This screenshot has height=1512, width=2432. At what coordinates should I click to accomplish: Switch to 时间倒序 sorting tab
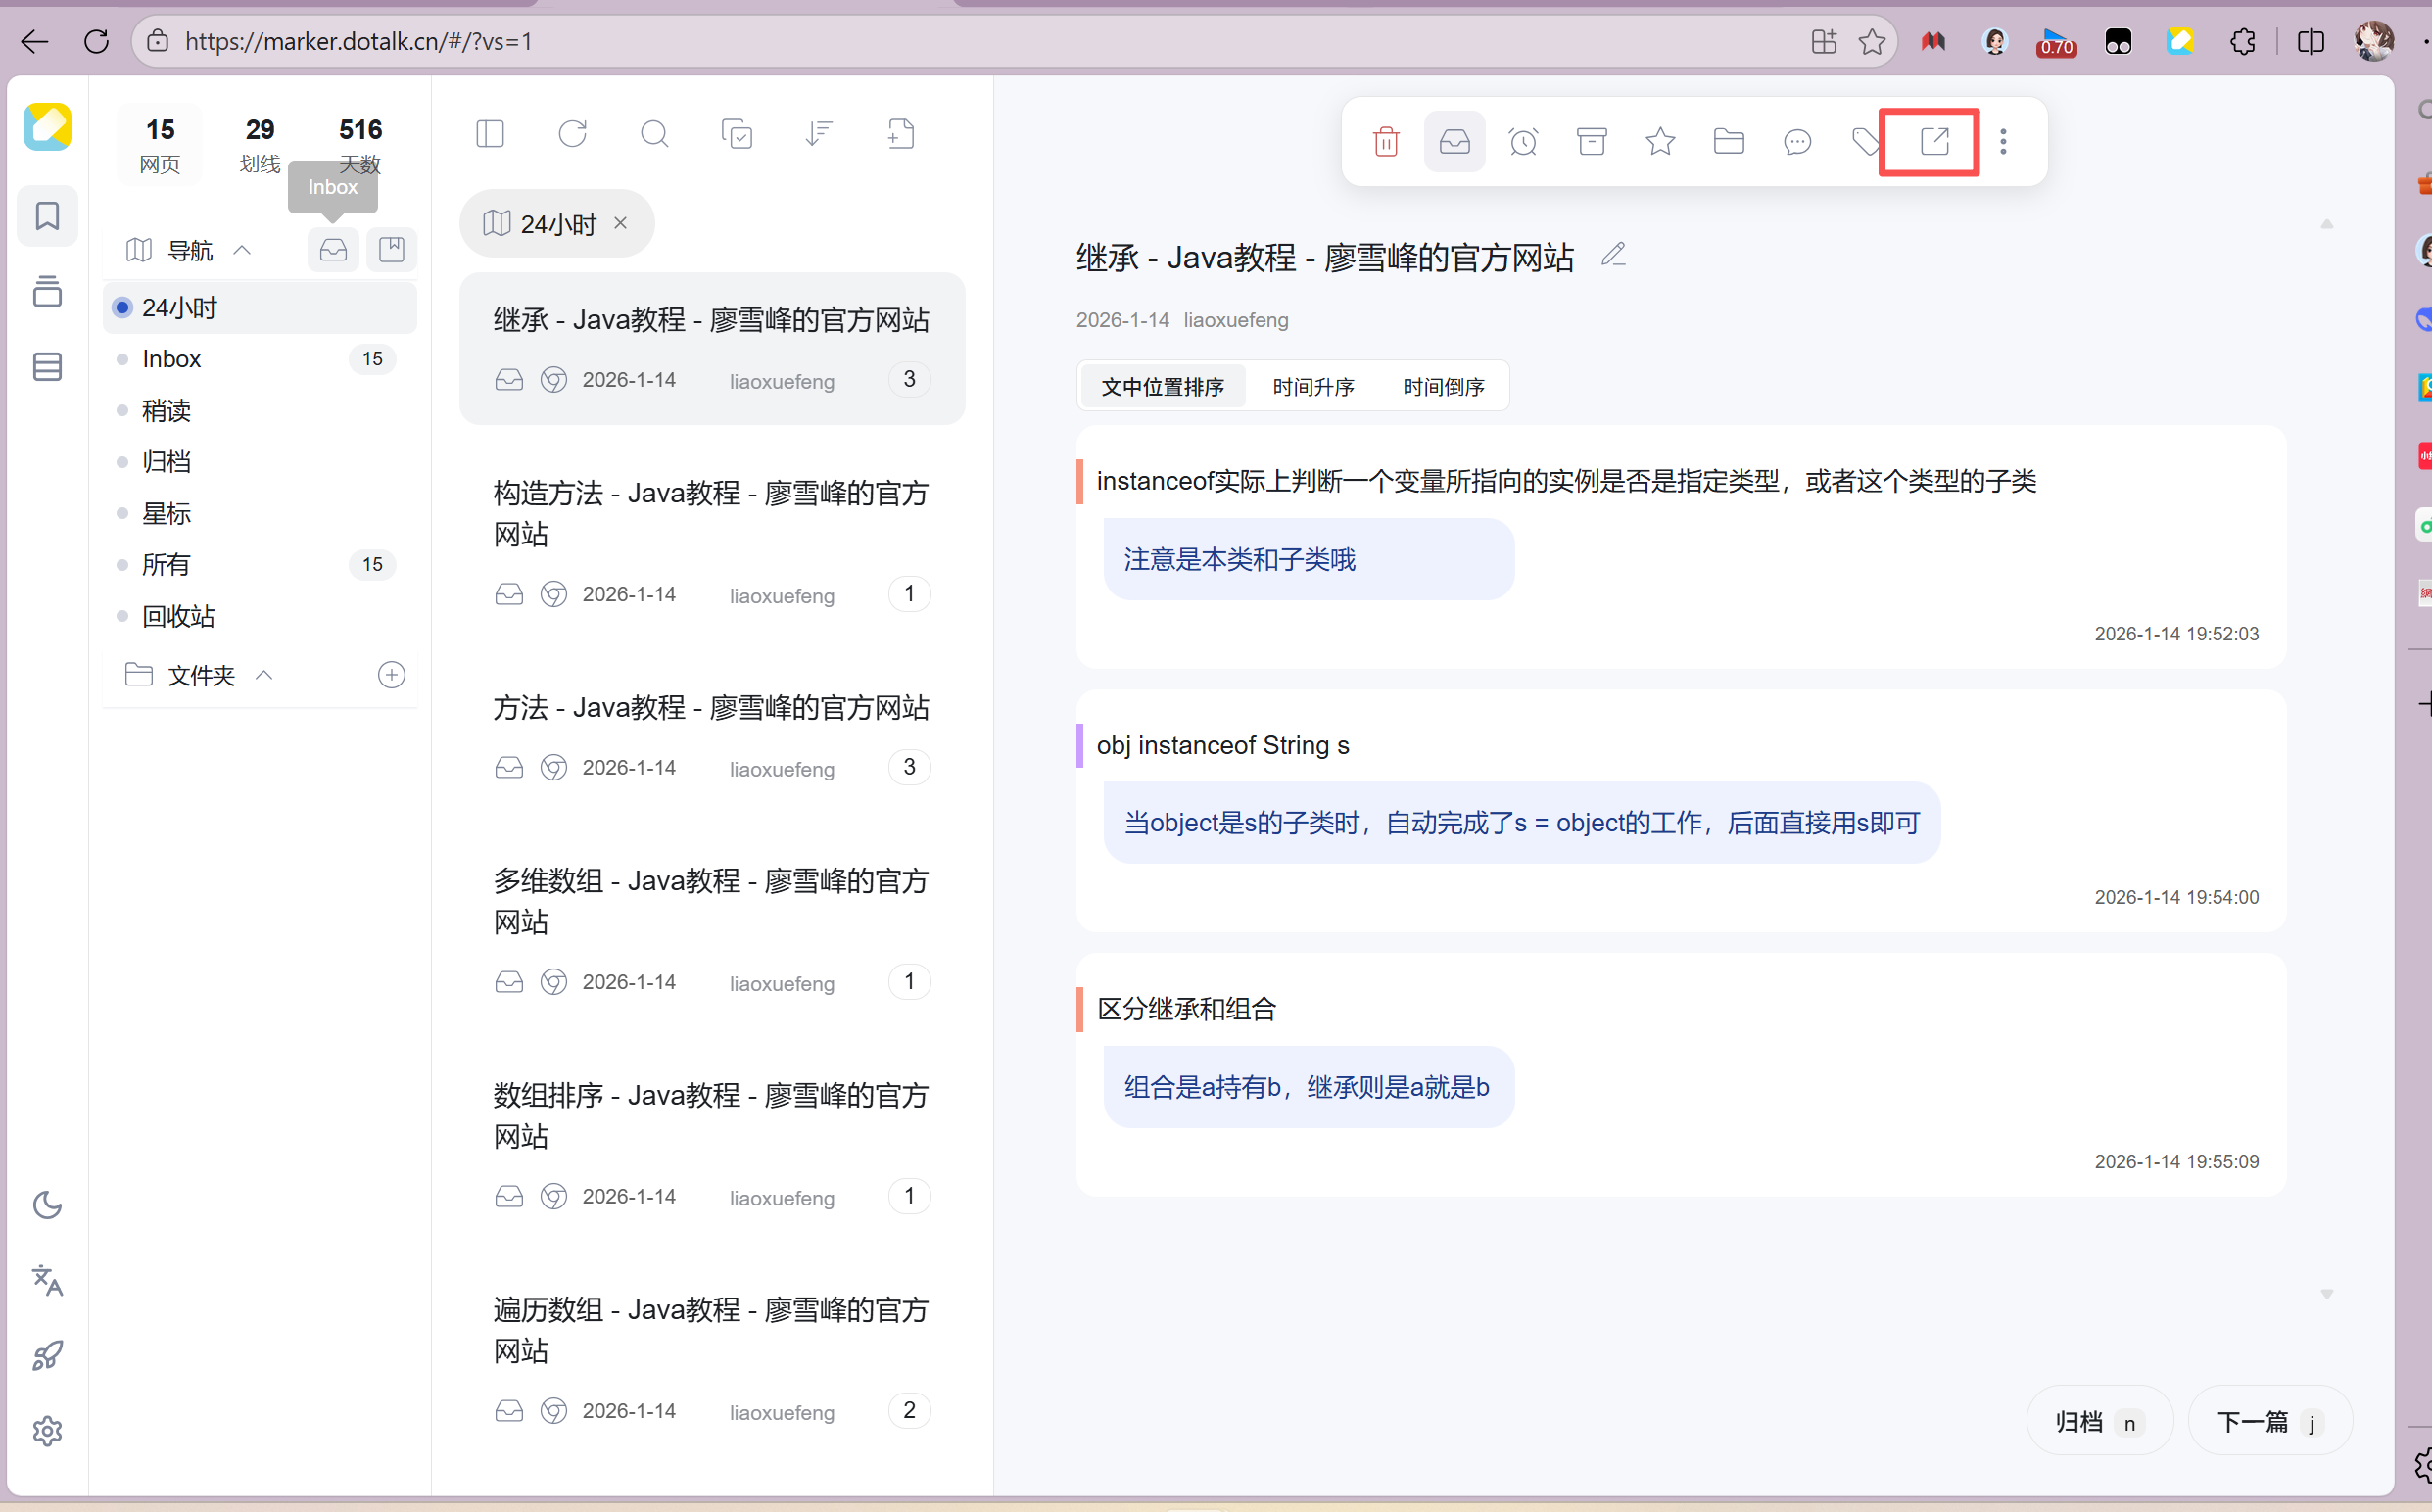pyautogui.click(x=1443, y=387)
